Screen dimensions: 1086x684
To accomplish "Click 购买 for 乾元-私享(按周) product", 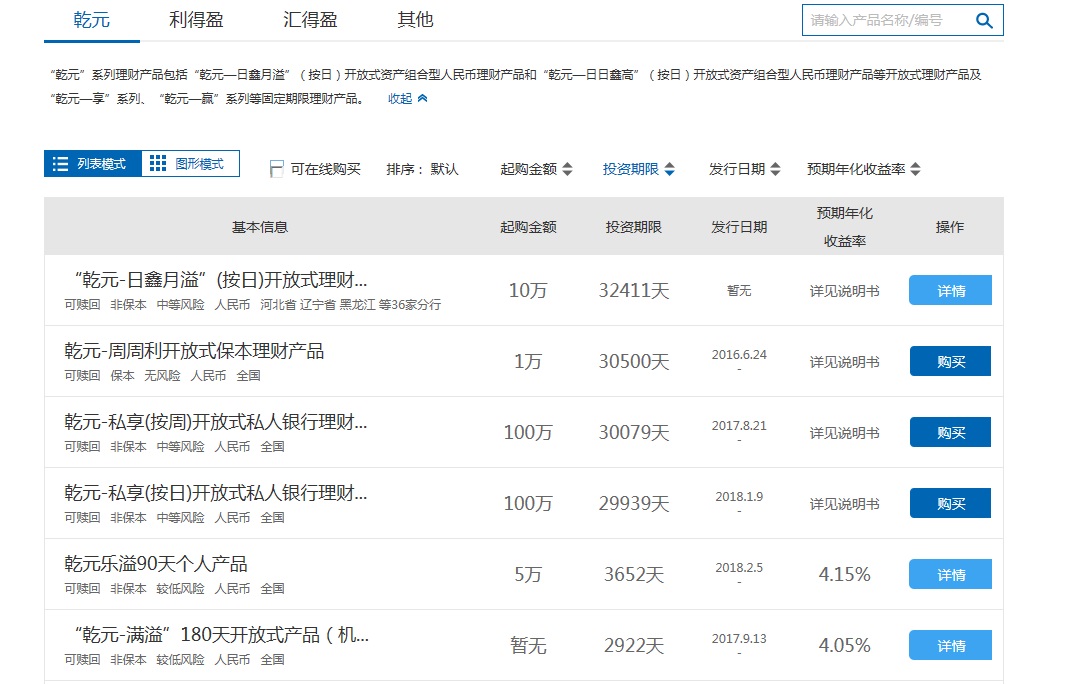I will (949, 432).
